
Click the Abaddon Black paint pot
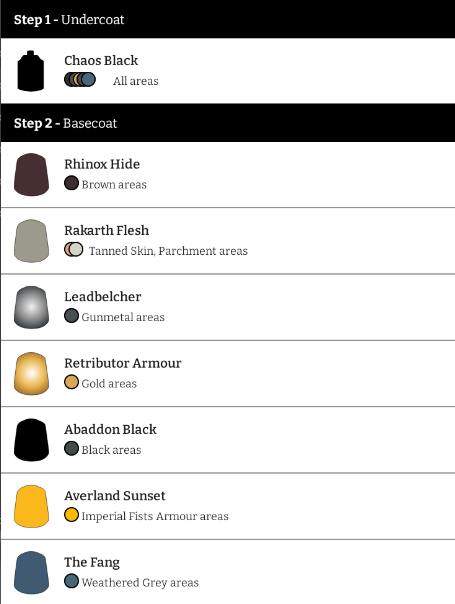(x=31, y=440)
